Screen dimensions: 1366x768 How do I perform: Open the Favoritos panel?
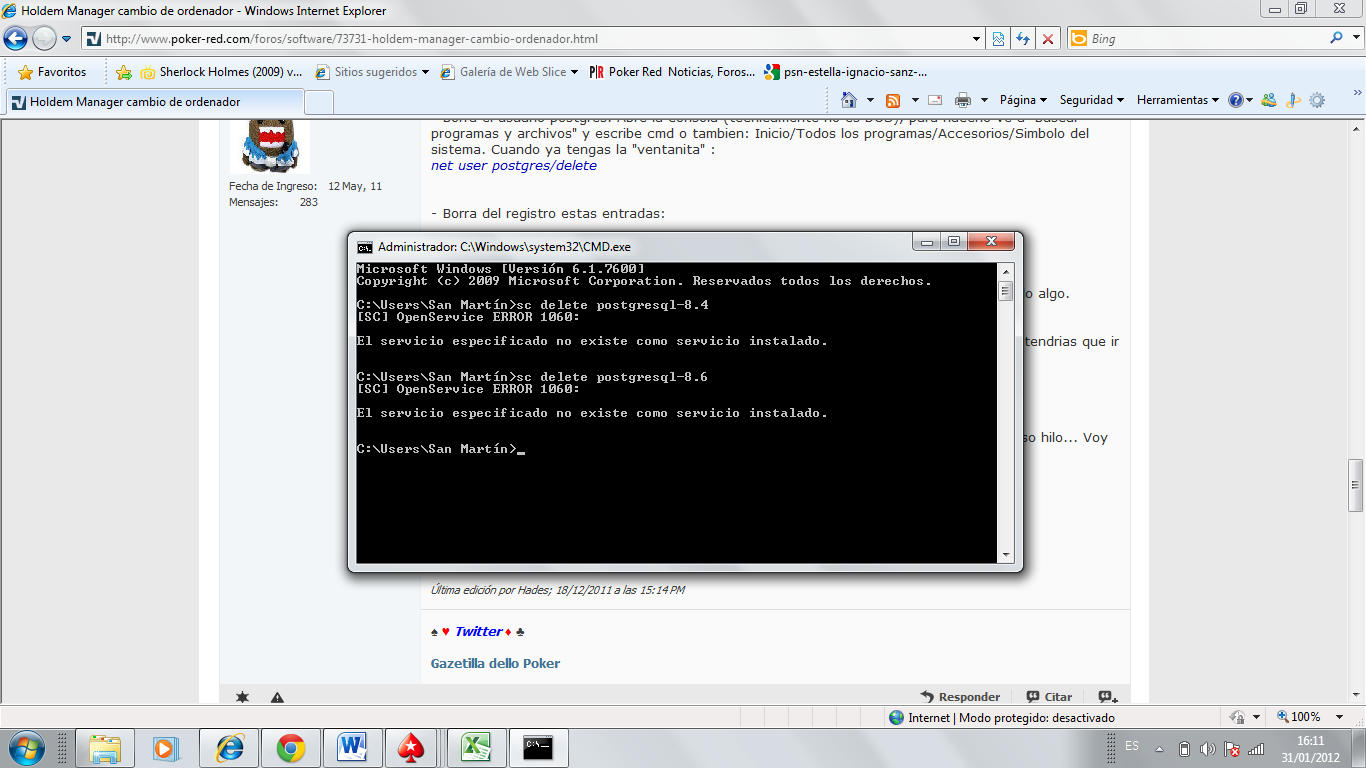(52, 72)
